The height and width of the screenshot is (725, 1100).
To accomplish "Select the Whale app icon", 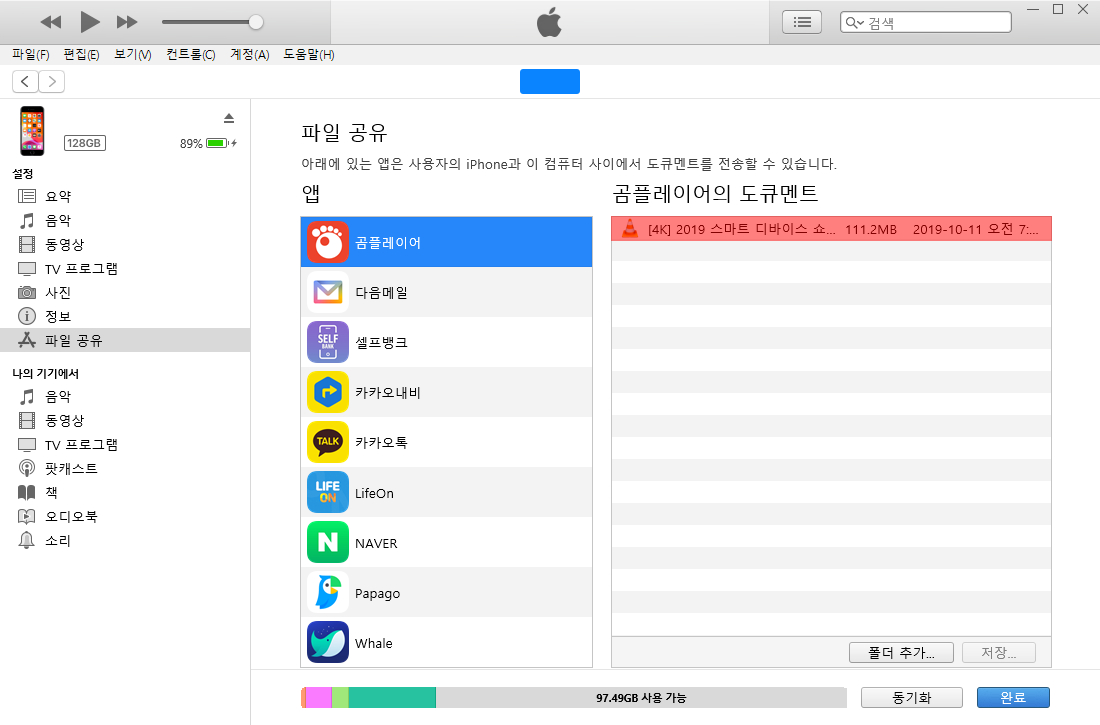I will [327, 642].
